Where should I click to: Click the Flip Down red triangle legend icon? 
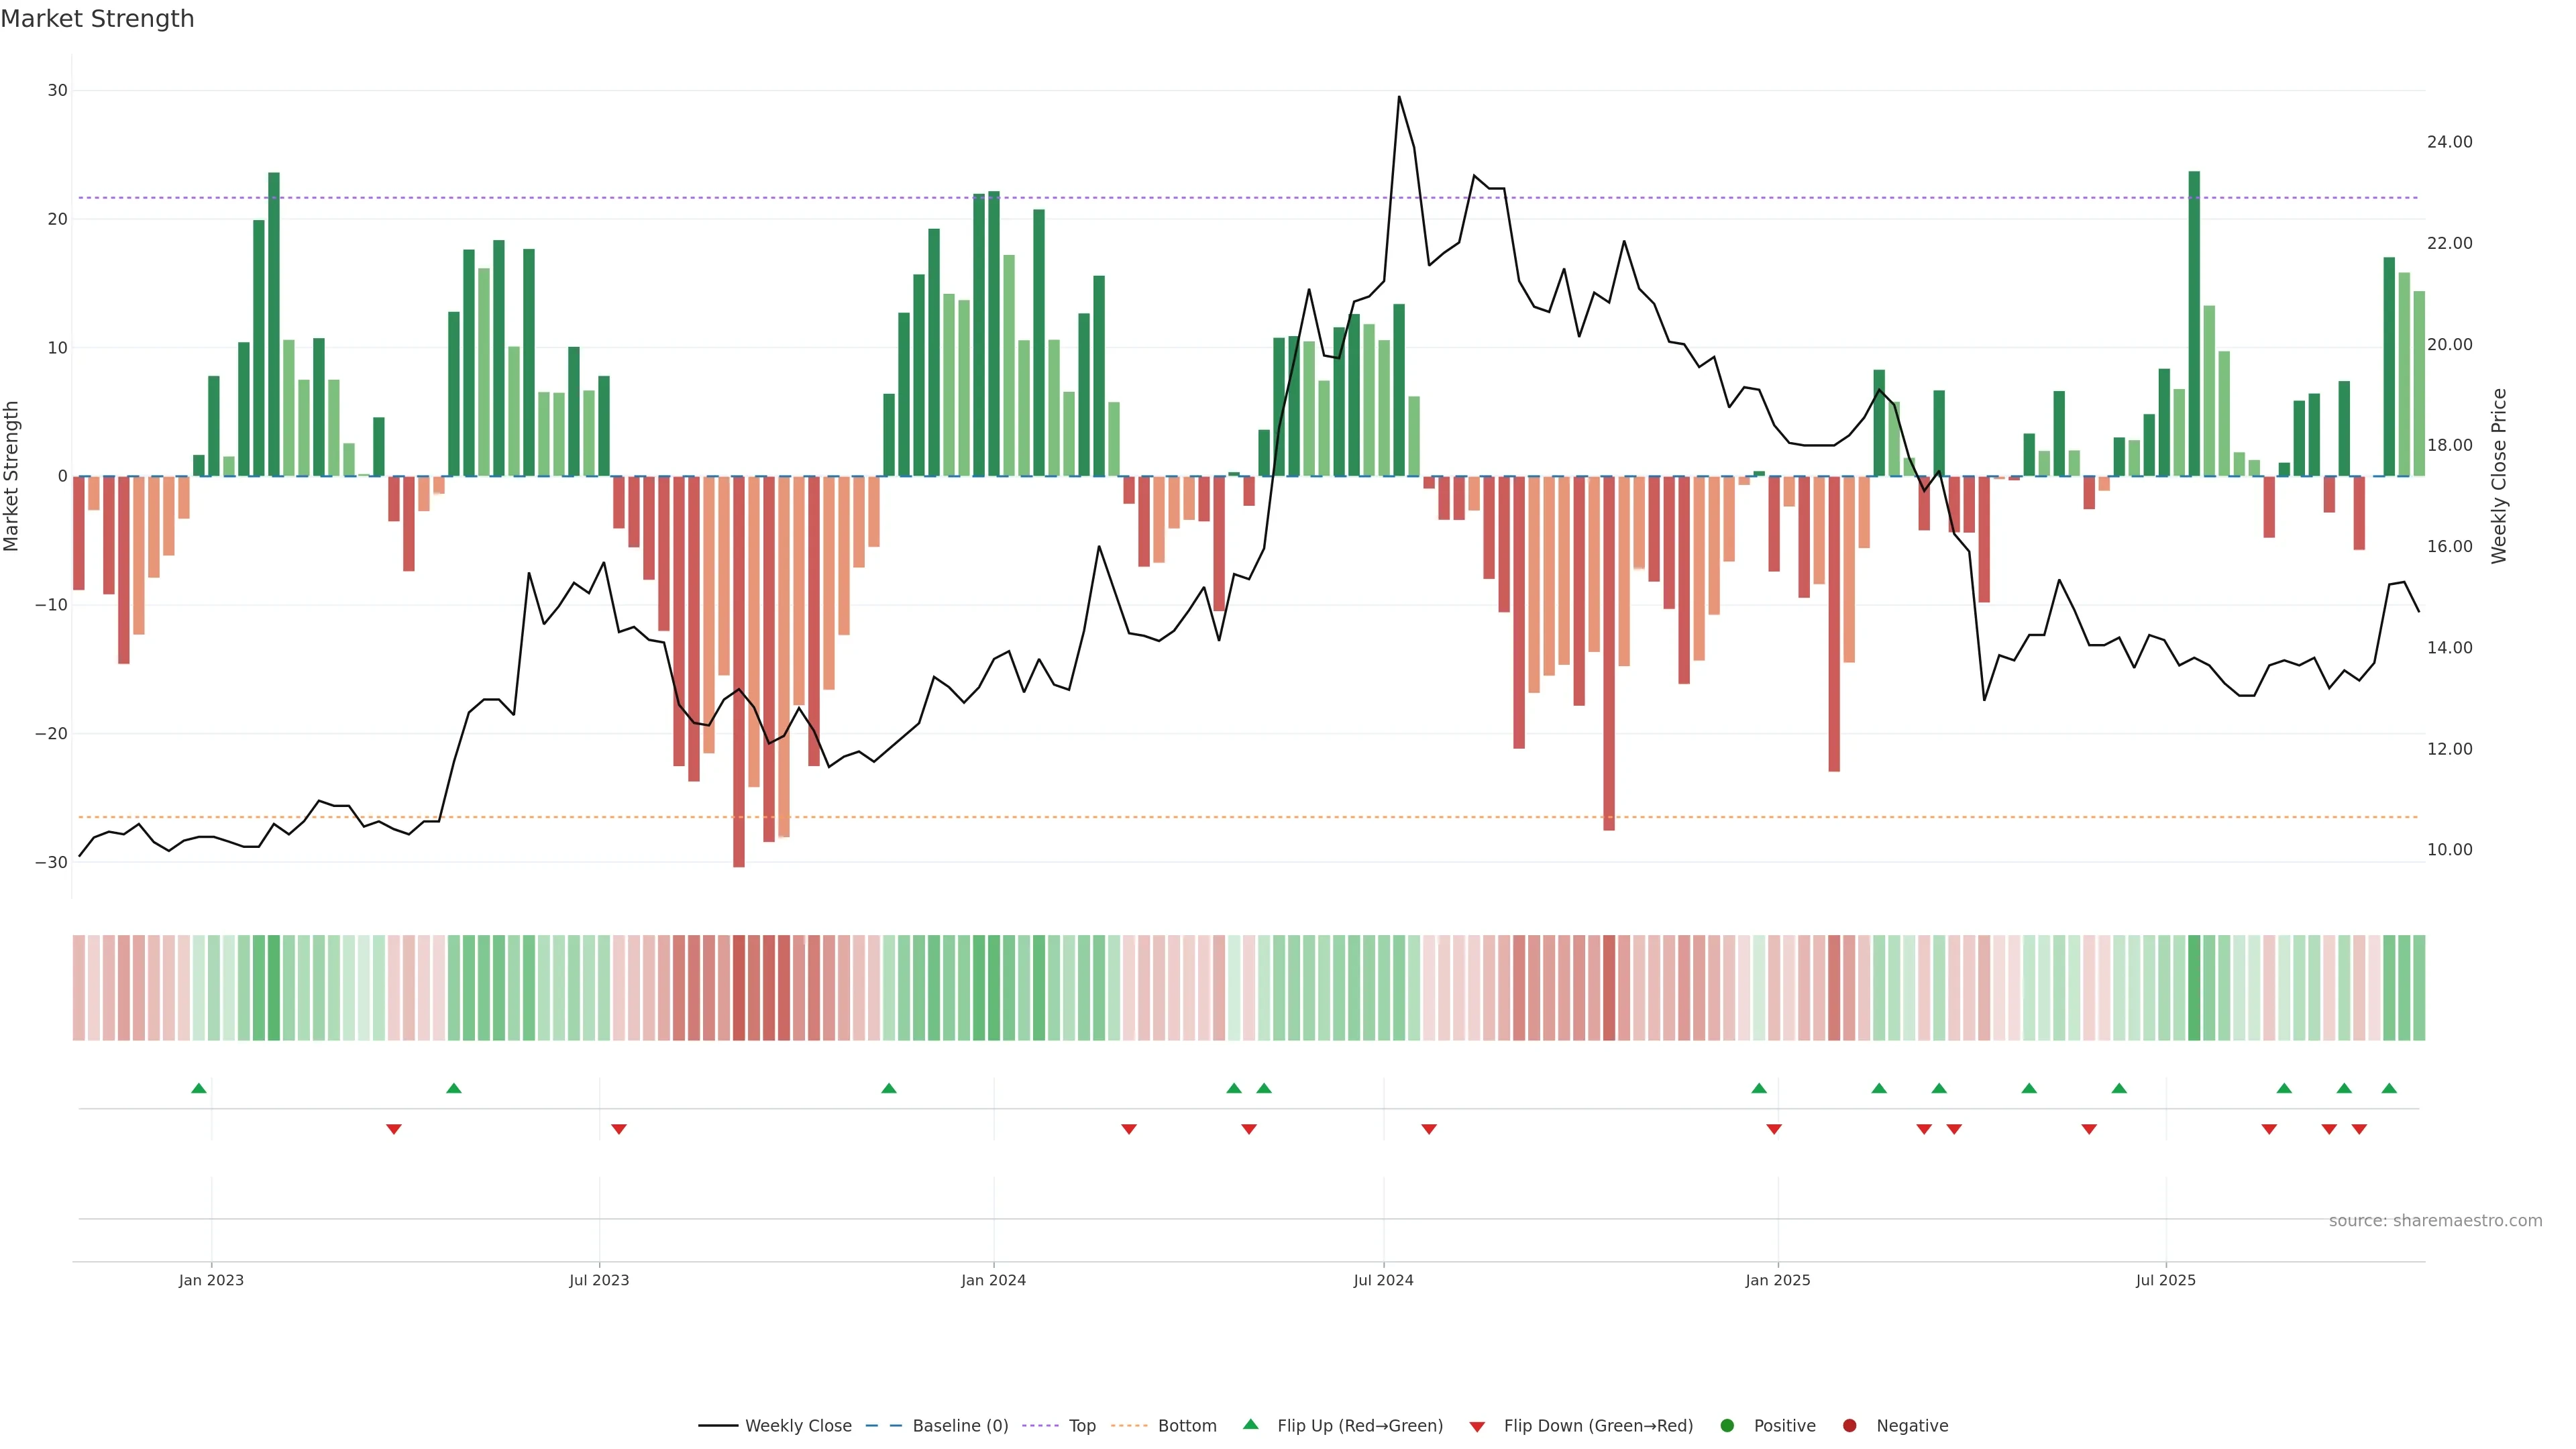(1477, 1426)
